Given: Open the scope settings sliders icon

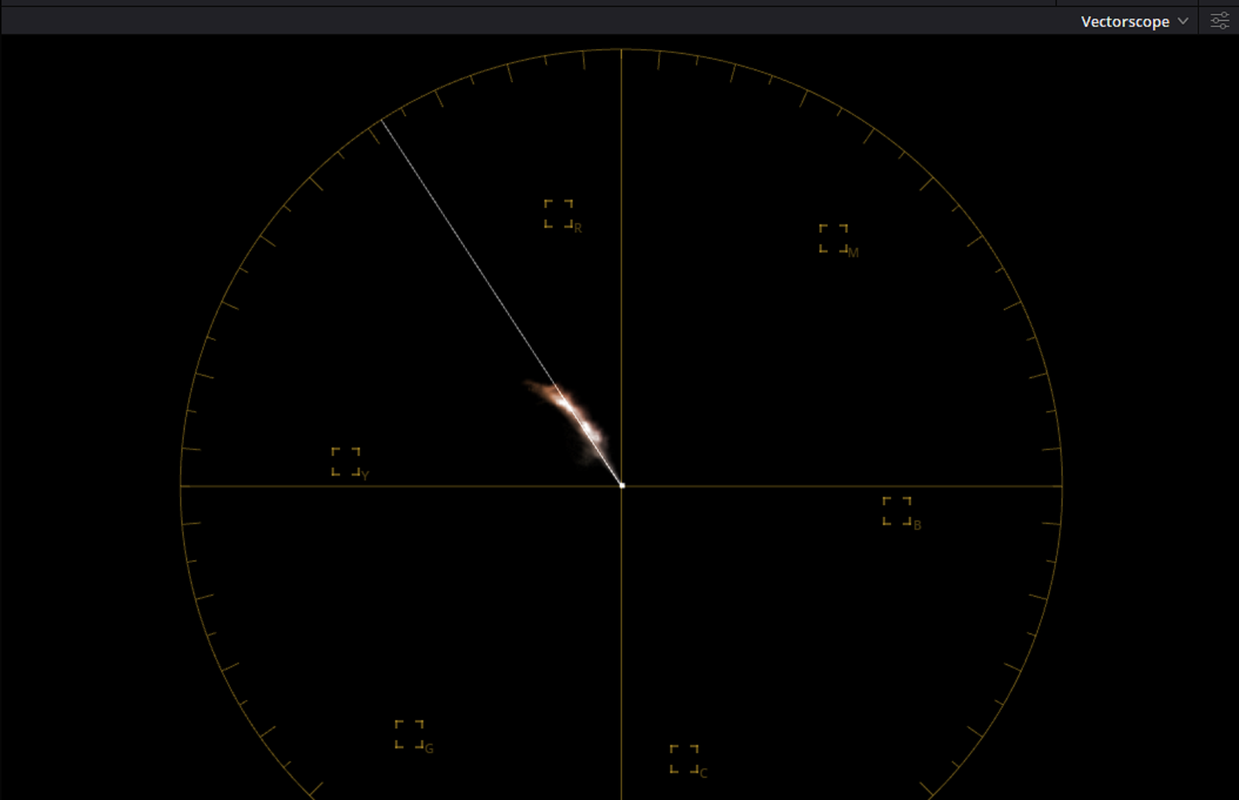Looking at the screenshot, I should [1219, 21].
